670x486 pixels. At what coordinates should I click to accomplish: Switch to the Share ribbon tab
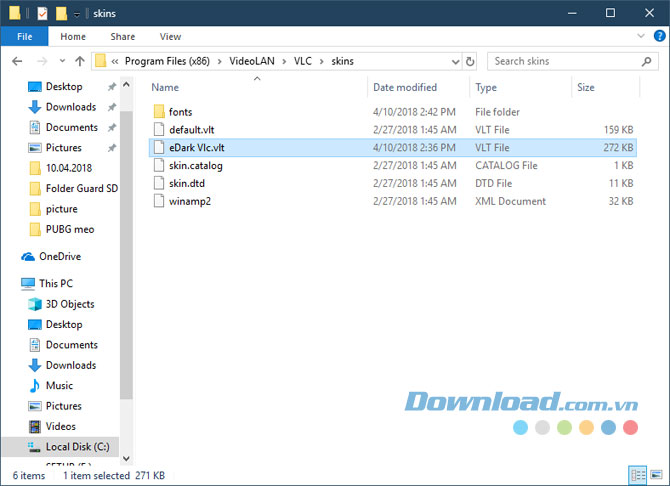(123, 37)
